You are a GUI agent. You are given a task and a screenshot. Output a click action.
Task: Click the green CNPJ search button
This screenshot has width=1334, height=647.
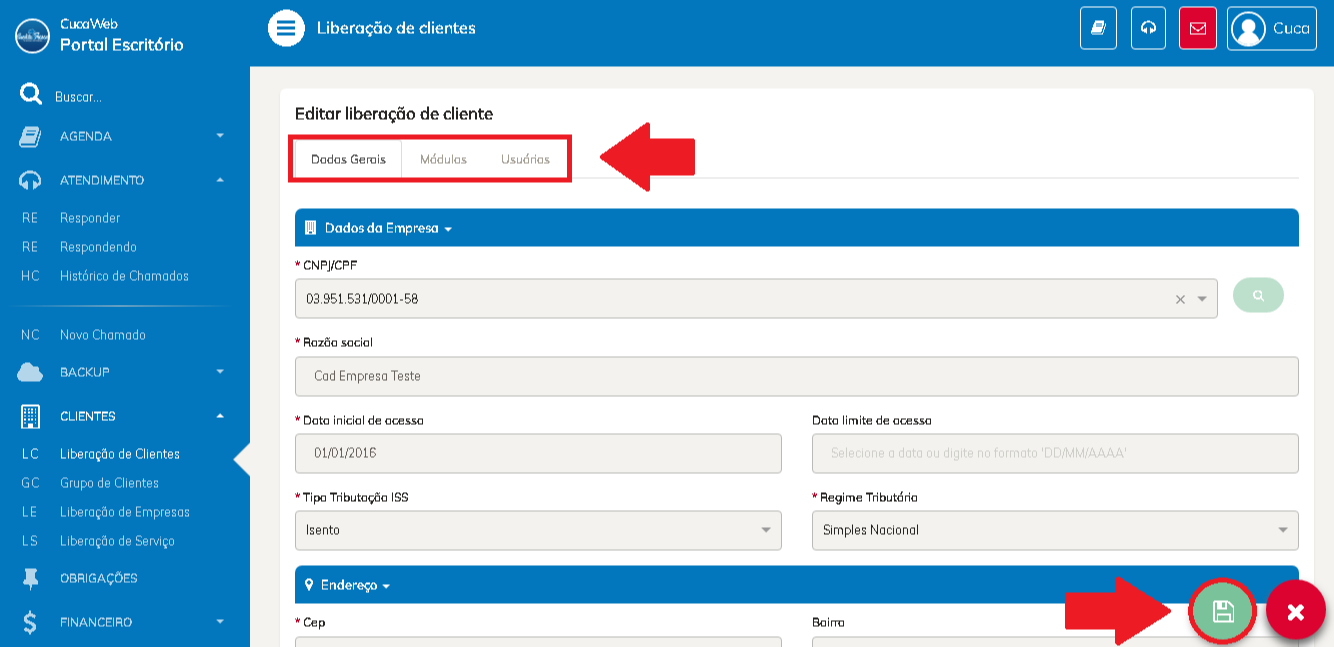point(1258,295)
